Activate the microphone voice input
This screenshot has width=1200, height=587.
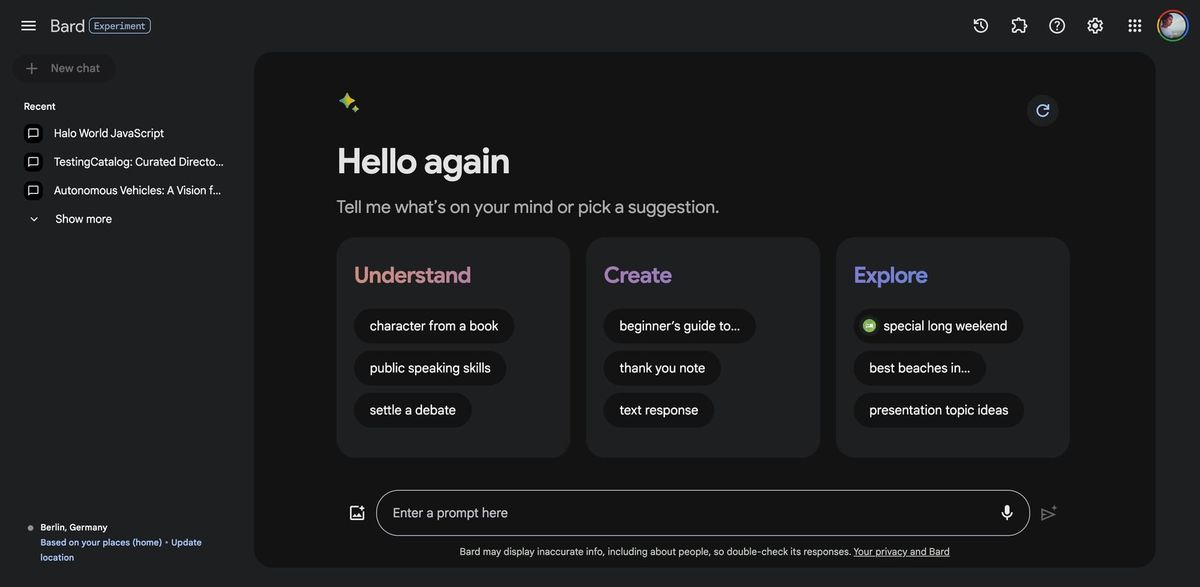click(x=1007, y=513)
